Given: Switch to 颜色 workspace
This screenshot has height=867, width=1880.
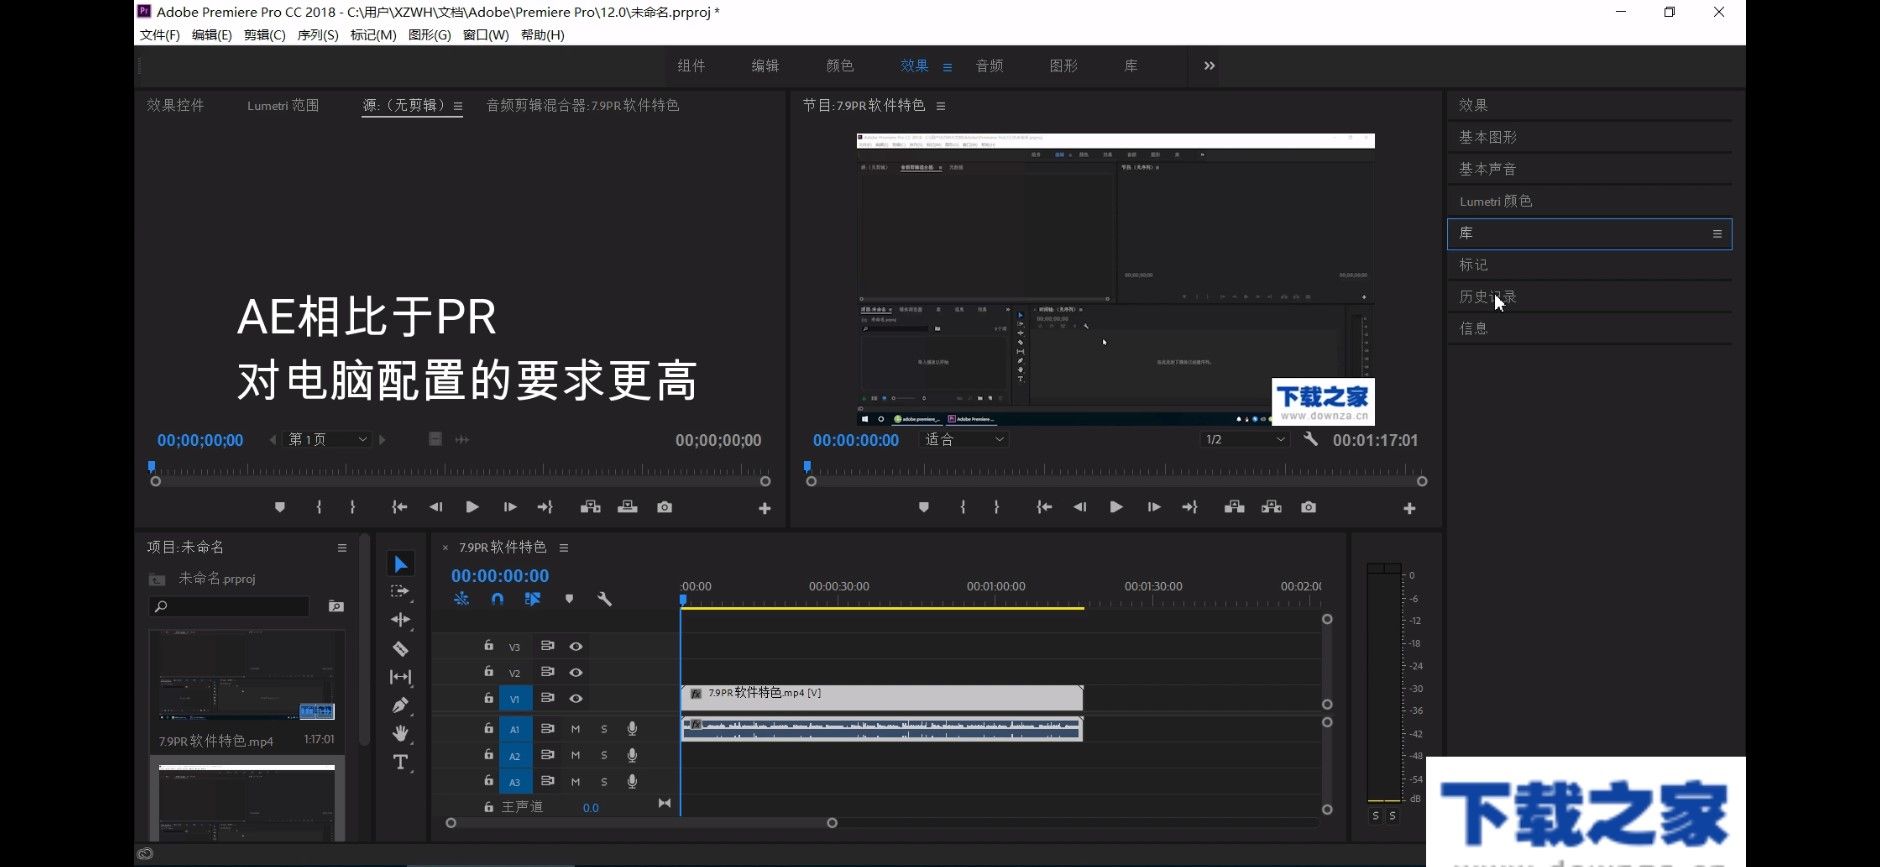Looking at the screenshot, I should point(840,66).
